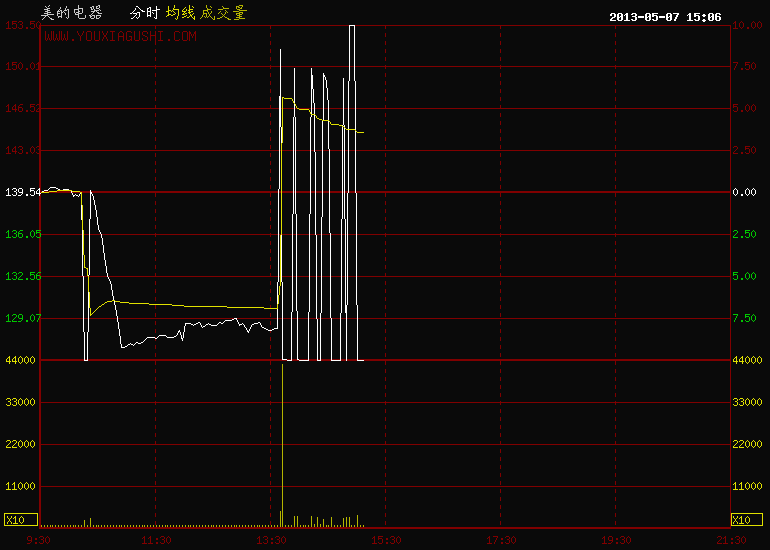This screenshot has width=770, height=550.
Task: Click the 150.01 price axis label
Action: pyautogui.click(x=23, y=66)
